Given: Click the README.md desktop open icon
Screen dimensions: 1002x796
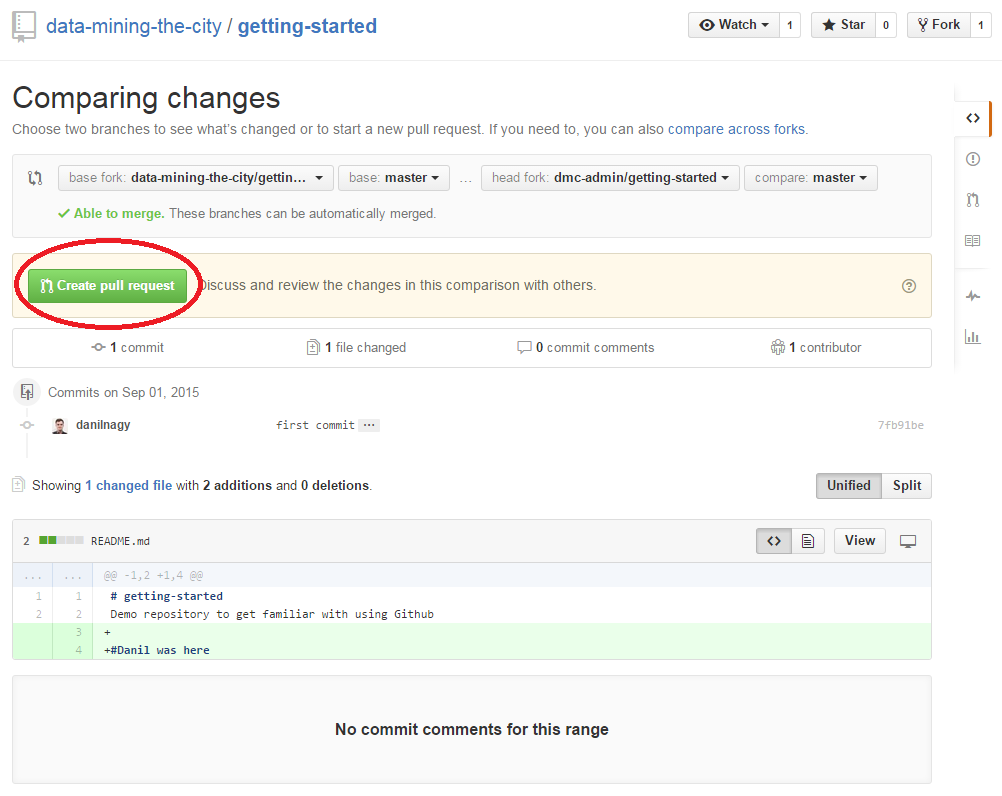Looking at the screenshot, I should coord(907,541).
